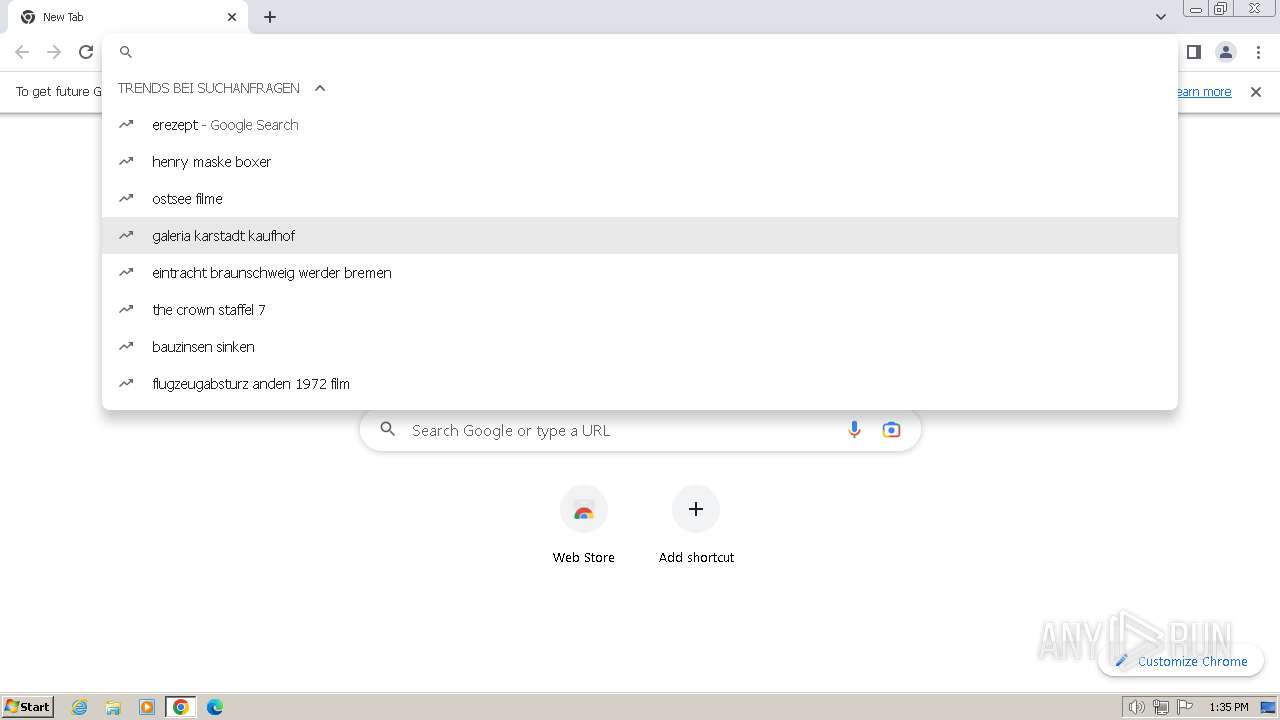Open the Windows Start button

[28, 706]
